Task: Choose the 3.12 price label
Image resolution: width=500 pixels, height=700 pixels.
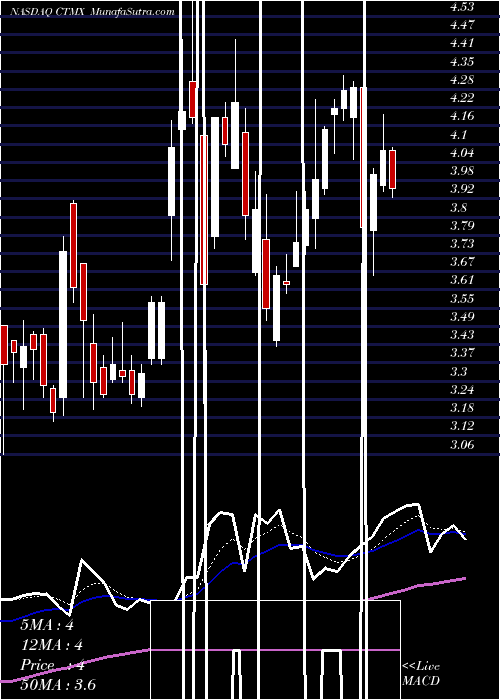Action: tap(462, 426)
